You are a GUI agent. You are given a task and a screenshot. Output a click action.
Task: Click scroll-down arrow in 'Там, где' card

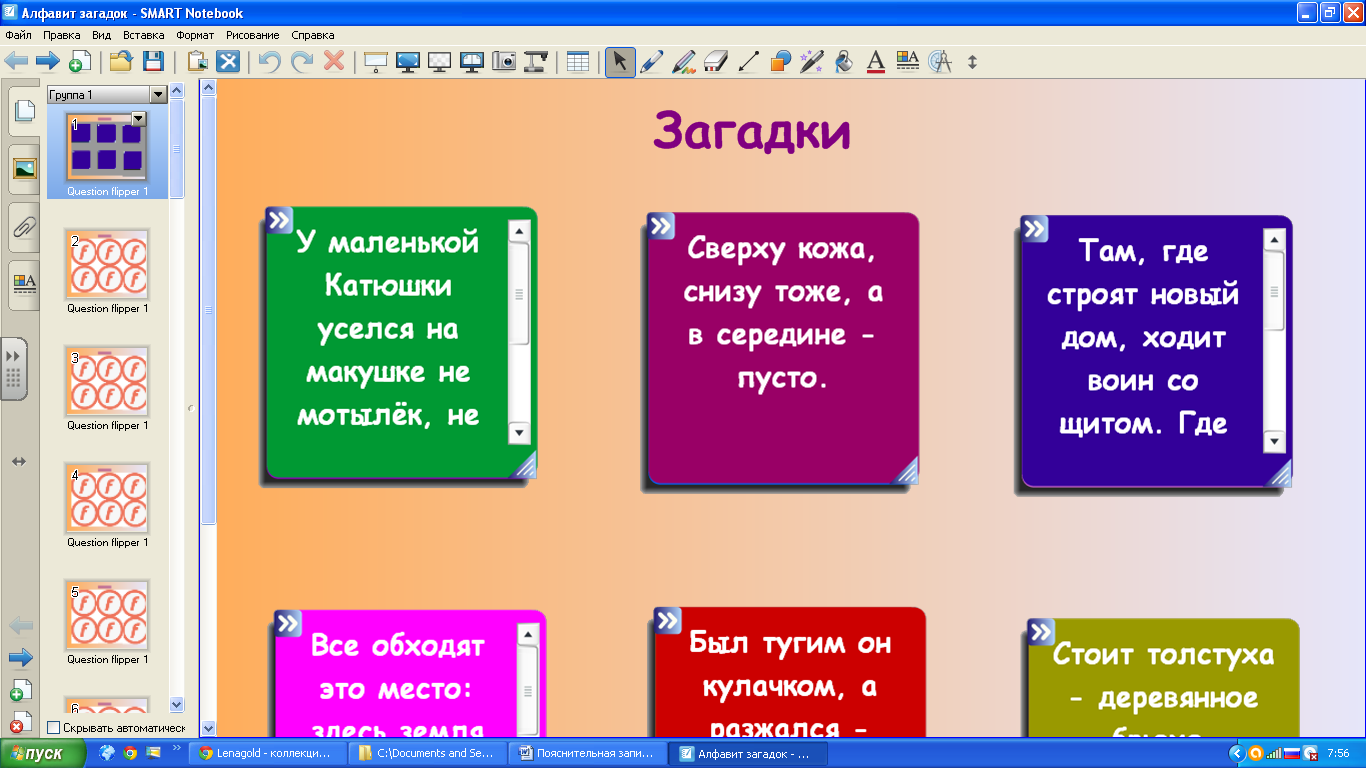click(x=1273, y=442)
